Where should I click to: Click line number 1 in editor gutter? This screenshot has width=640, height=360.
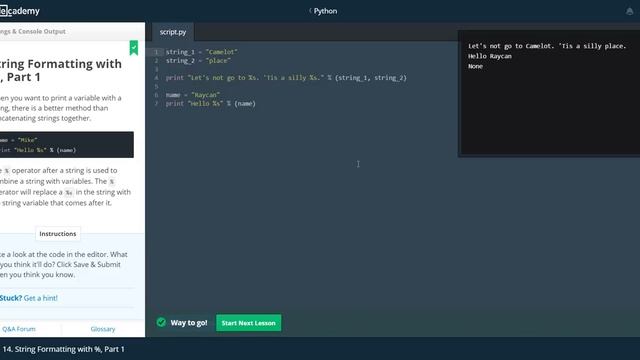click(x=156, y=52)
